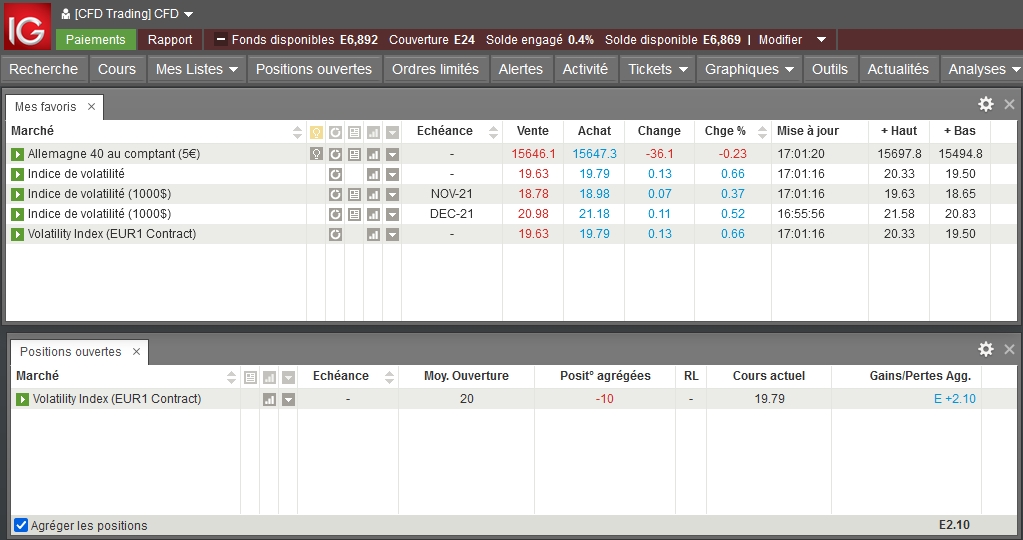1023x540 pixels.
Task: Open account selector CFD Trading dropdown
Action: pos(127,14)
